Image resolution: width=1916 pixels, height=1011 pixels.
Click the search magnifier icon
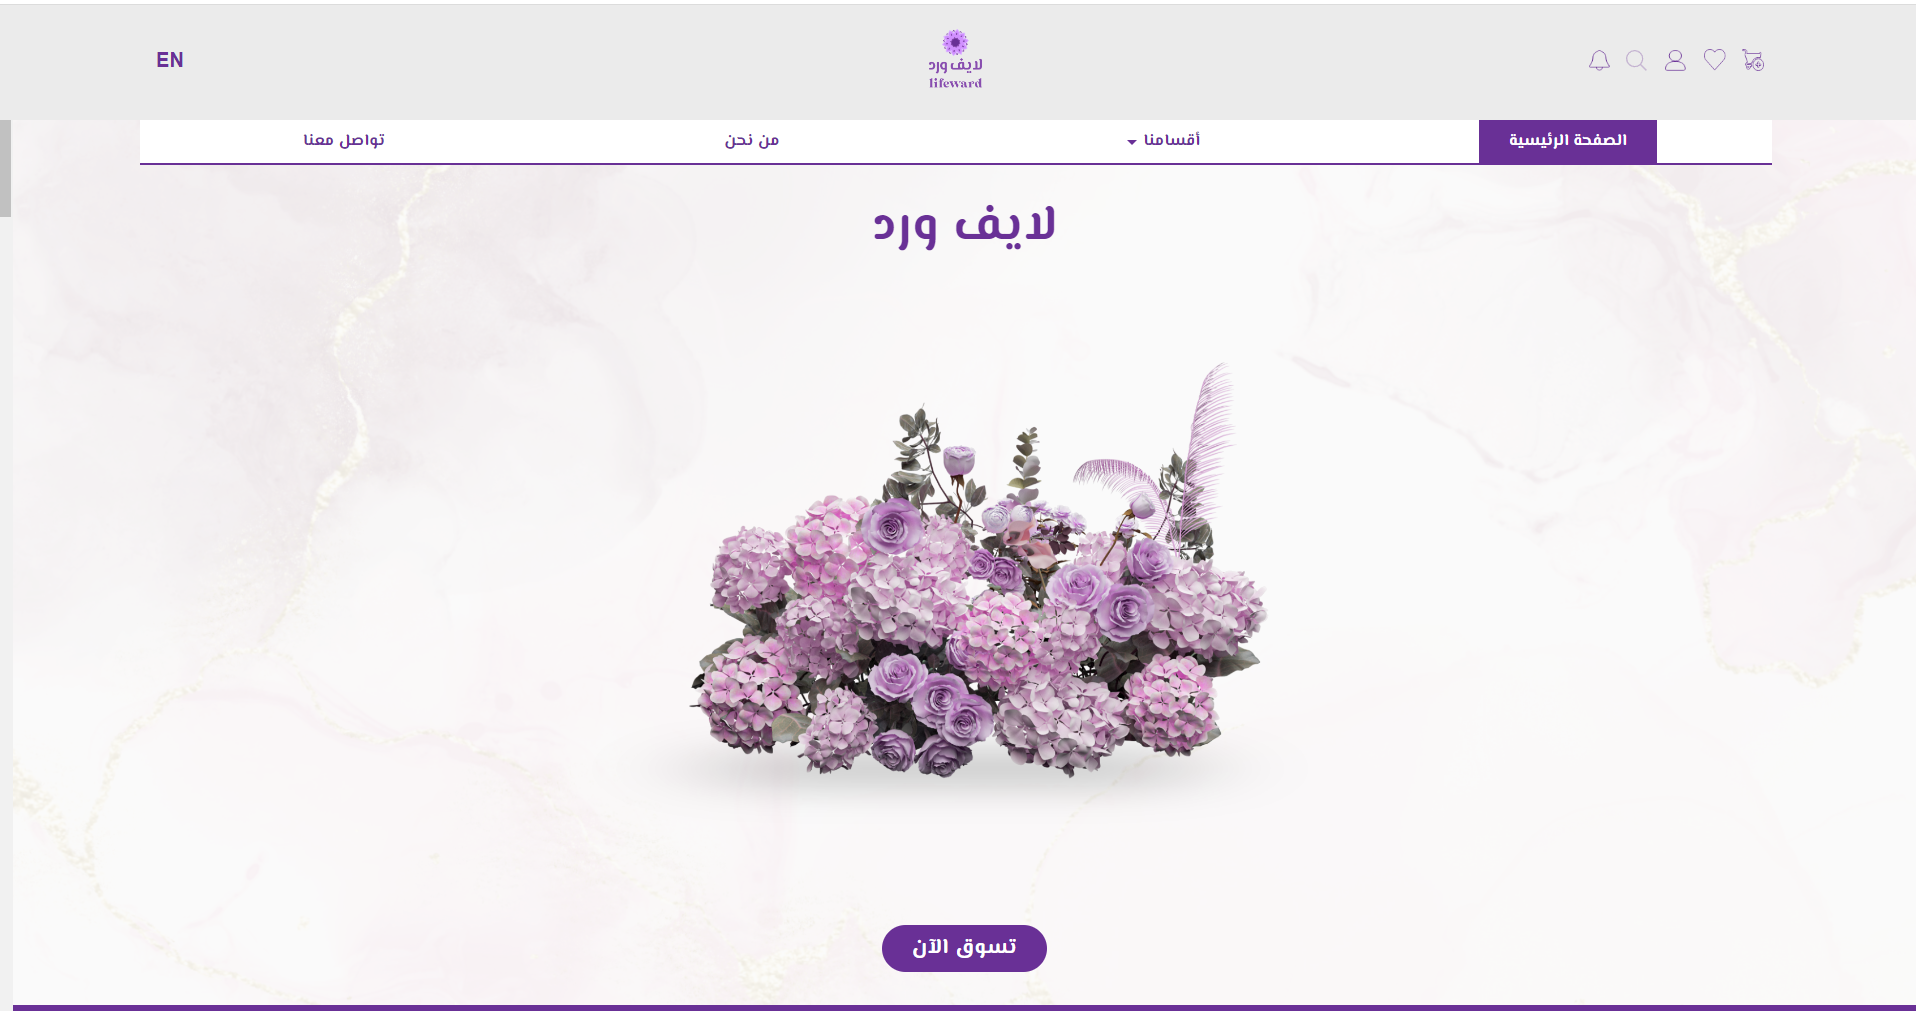pos(1636,60)
